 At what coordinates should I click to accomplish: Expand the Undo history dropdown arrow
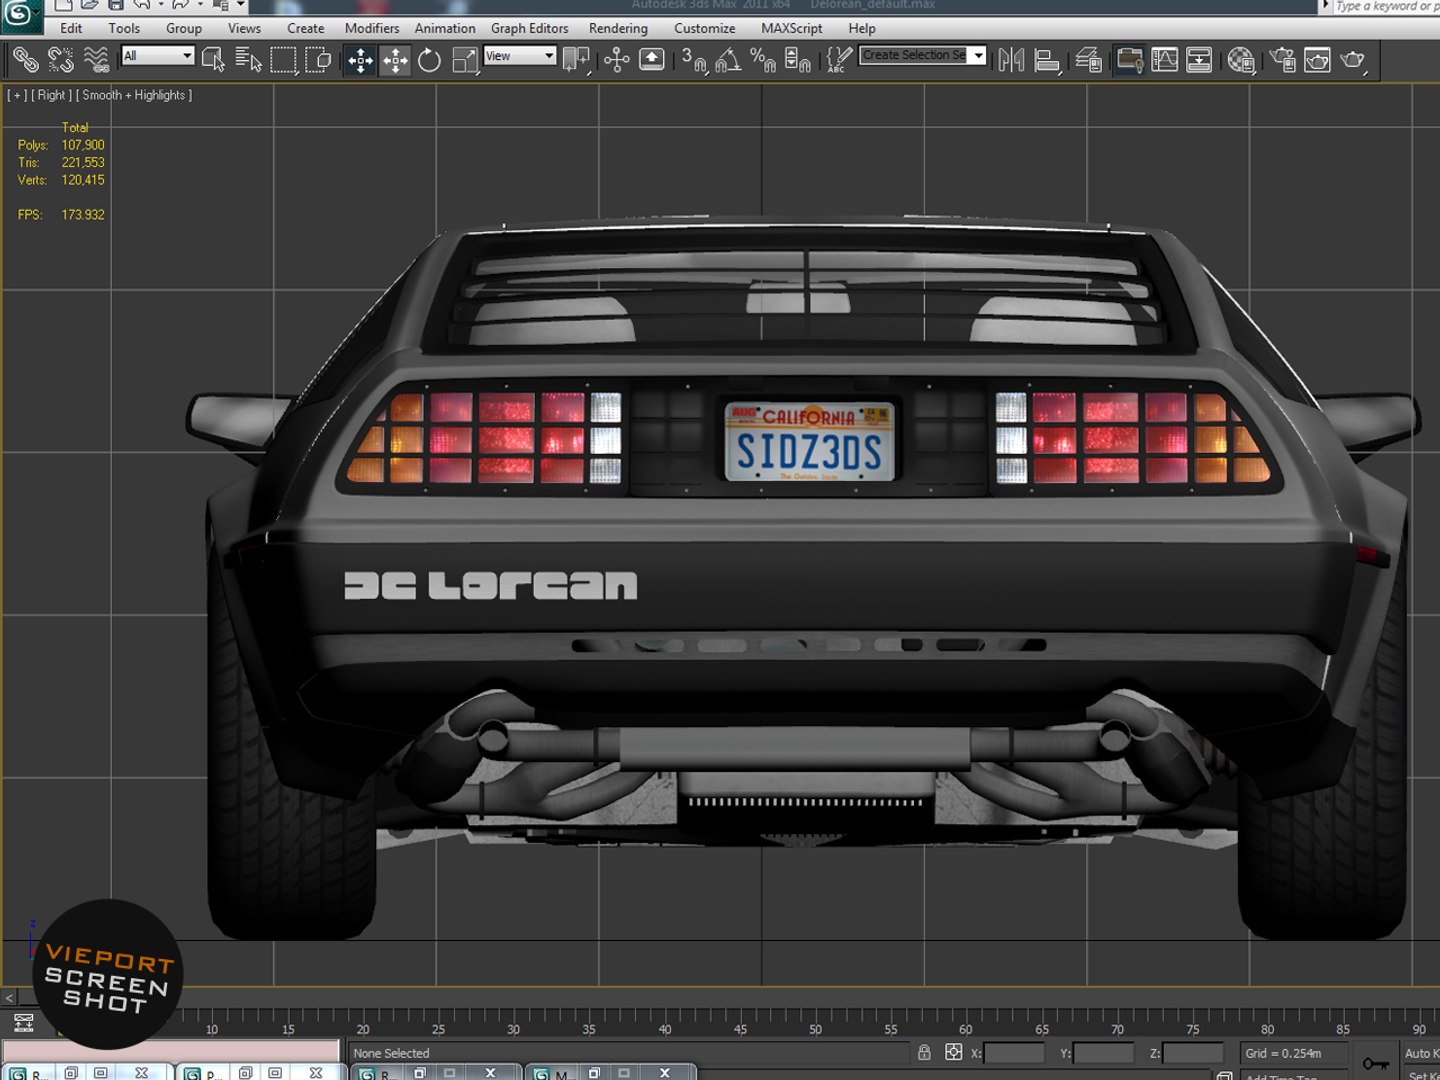click(x=160, y=5)
